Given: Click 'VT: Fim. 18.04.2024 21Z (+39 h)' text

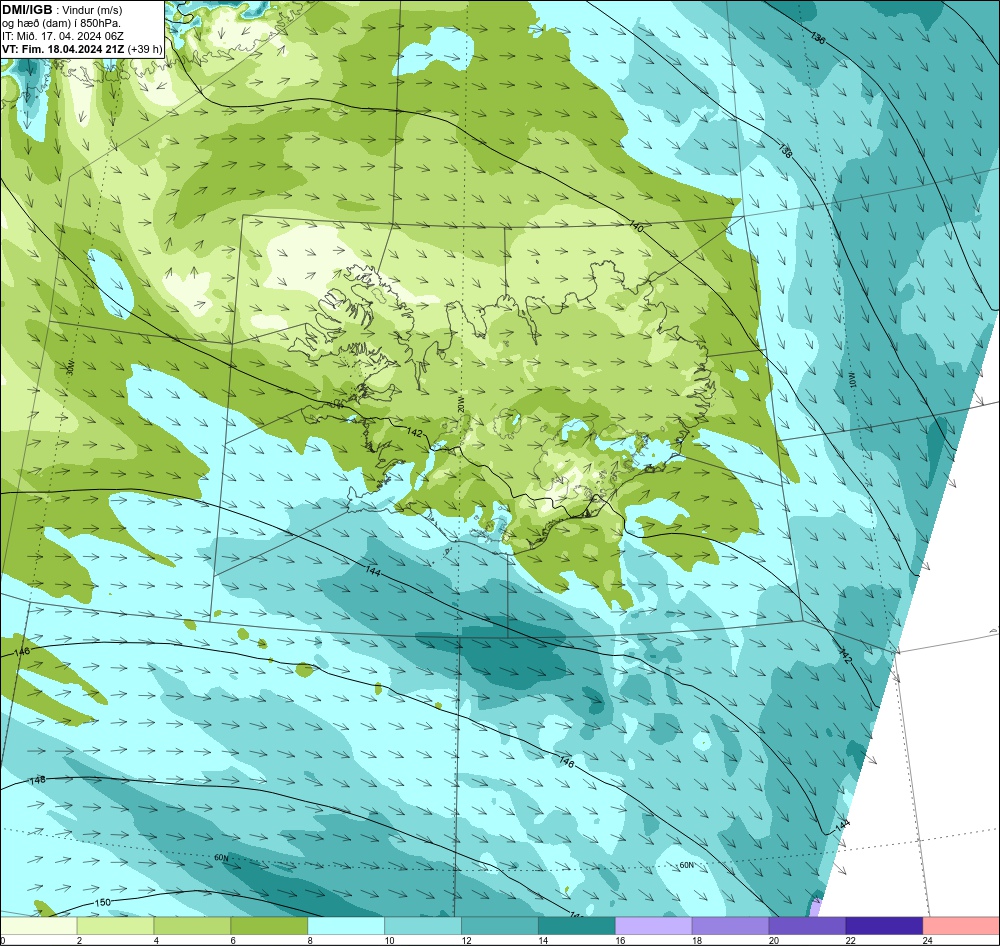Looking at the screenshot, I should coord(82,49).
